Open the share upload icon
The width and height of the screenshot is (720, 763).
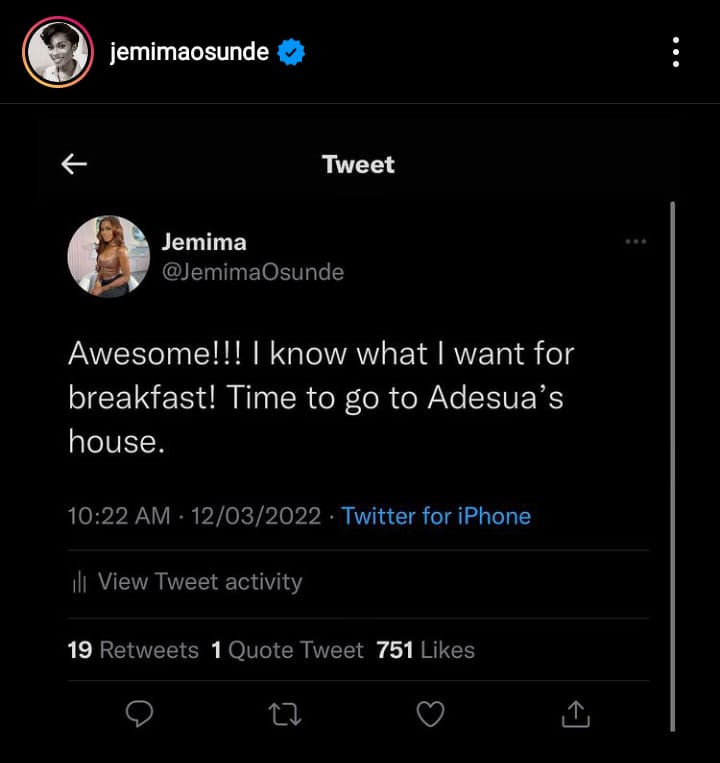[x=575, y=713]
